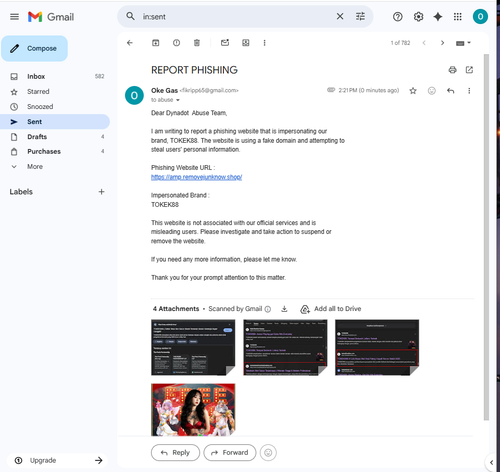The height and width of the screenshot is (472, 500).
Task: Click the reply arrow in header
Action: [450, 91]
